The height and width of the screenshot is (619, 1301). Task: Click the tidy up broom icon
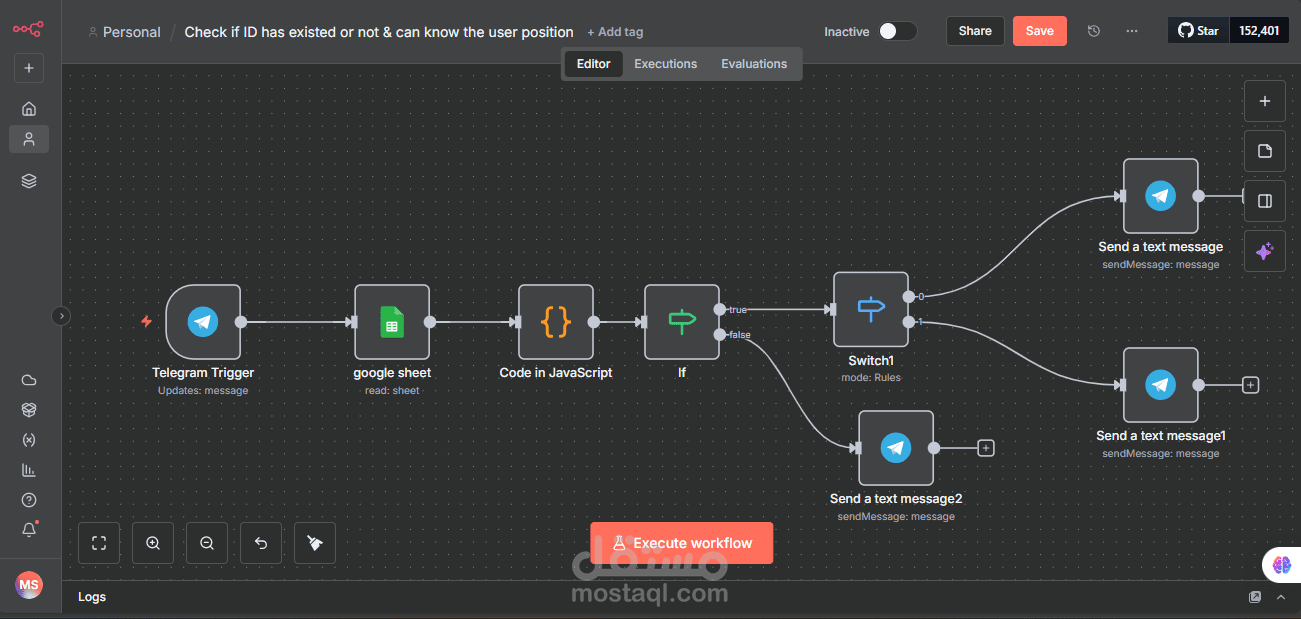(x=315, y=543)
